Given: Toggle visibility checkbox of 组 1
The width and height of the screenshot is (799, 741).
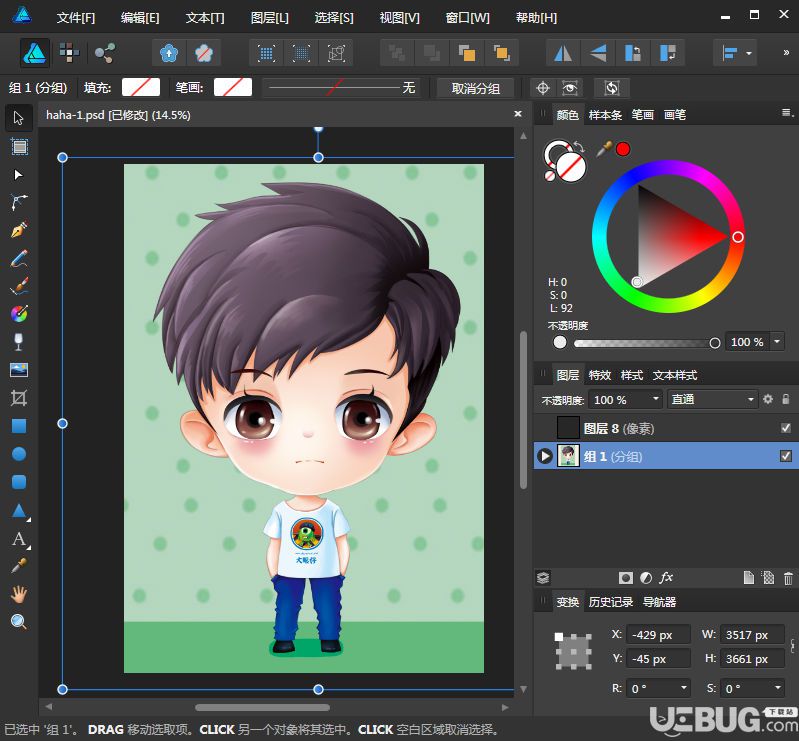Looking at the screenshot, I should 786,456.
